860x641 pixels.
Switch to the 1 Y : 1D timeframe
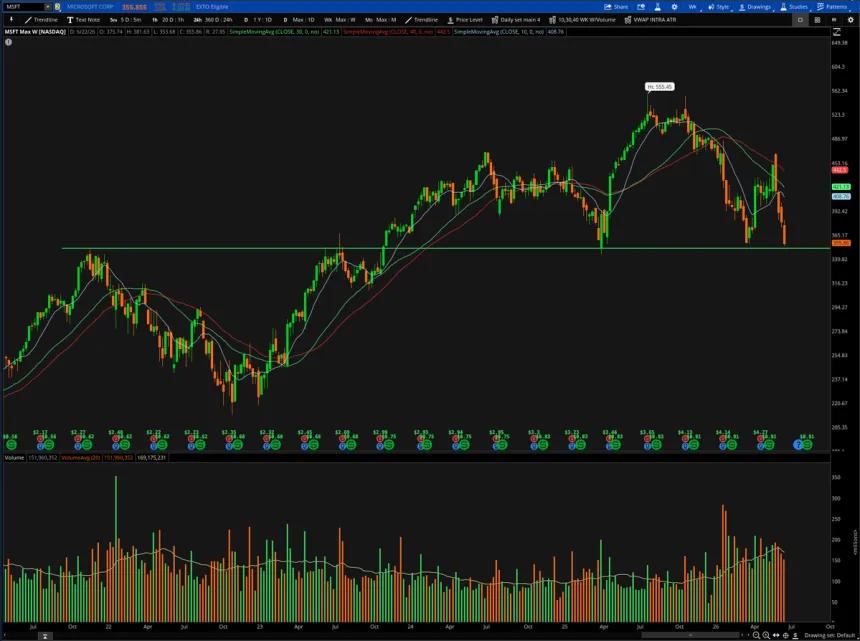coord(258,20)
